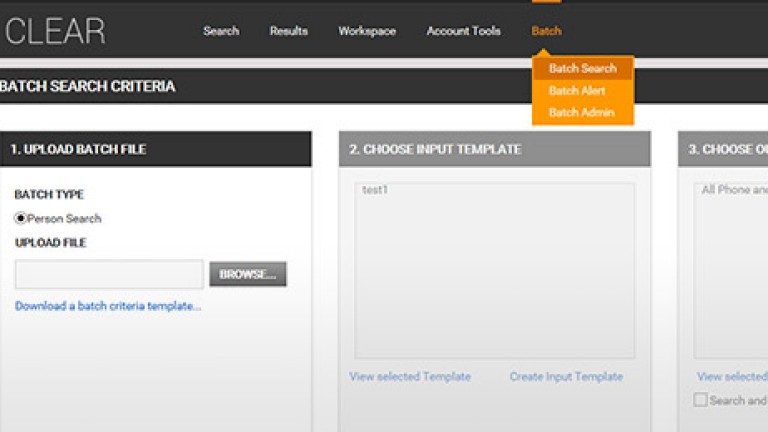Select Batch Search from the dropdown
The image size is (768, 432).
click(x=582, y=69)
